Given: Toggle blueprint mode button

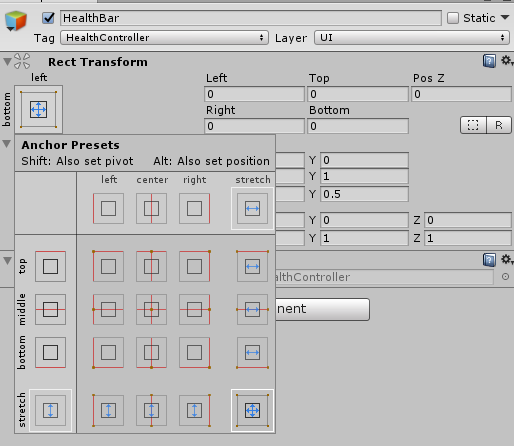Looking at the screenshot, I should (x=473, y=125).
